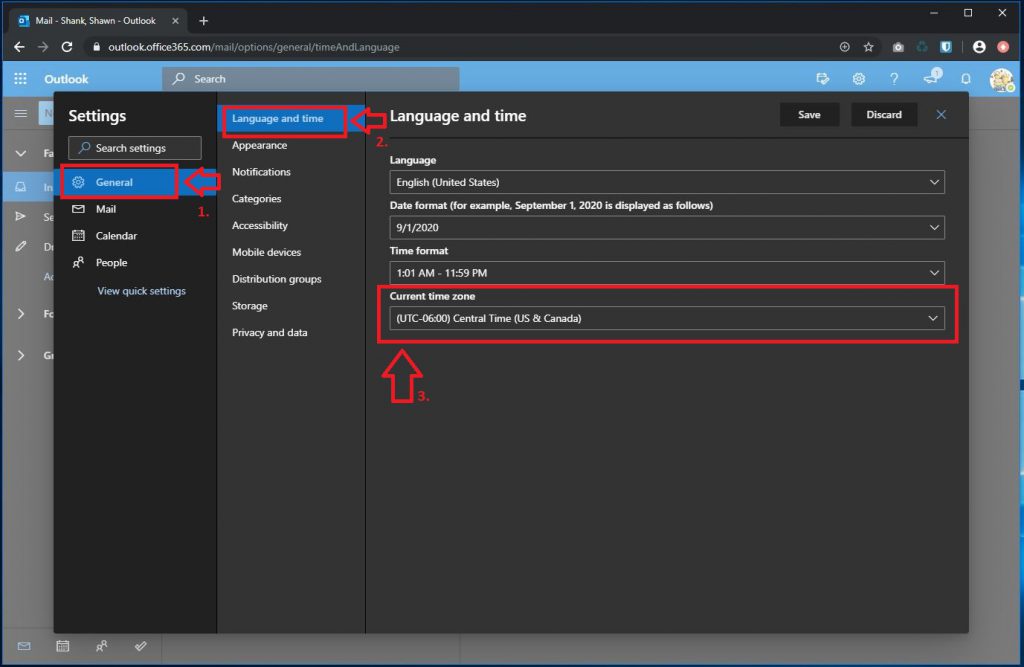This screenshot has width=1024, height=667.
Task: Bookmark this page with the star icon
Action: coord(868,47)
